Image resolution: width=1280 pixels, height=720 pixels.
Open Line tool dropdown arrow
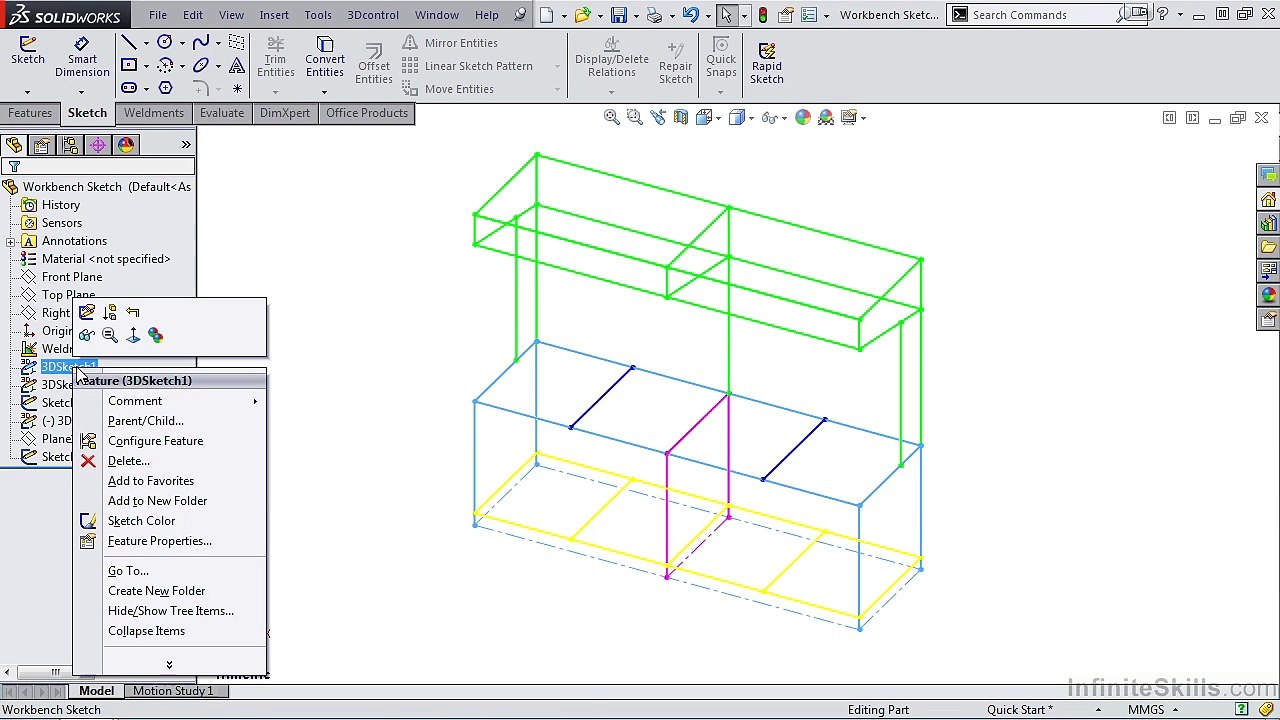146,43
